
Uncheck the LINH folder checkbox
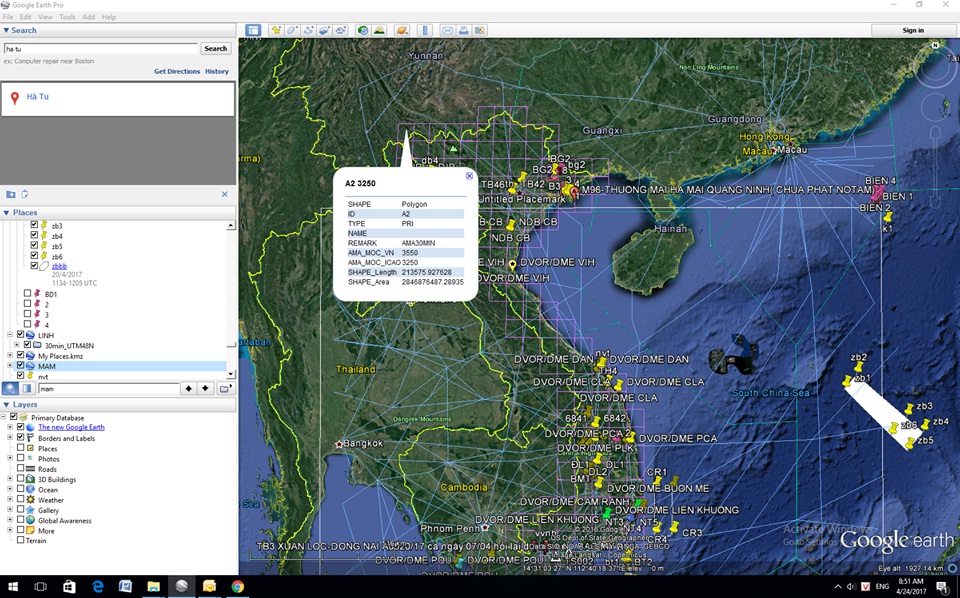(21, 335)
